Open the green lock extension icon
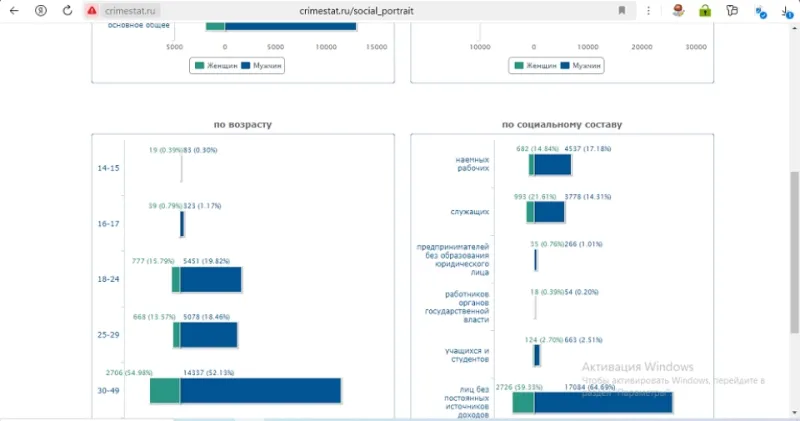 coord(705,11)
